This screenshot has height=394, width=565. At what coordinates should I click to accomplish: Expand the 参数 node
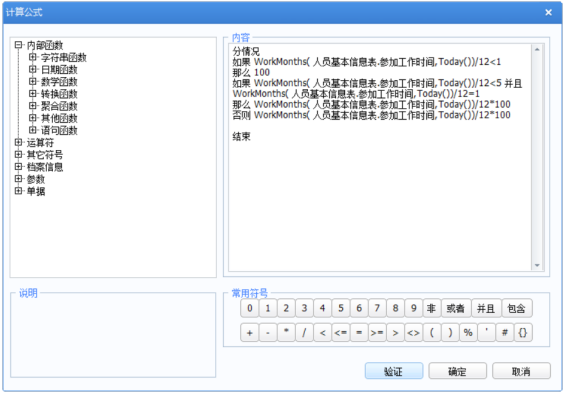tap(18, 179)
